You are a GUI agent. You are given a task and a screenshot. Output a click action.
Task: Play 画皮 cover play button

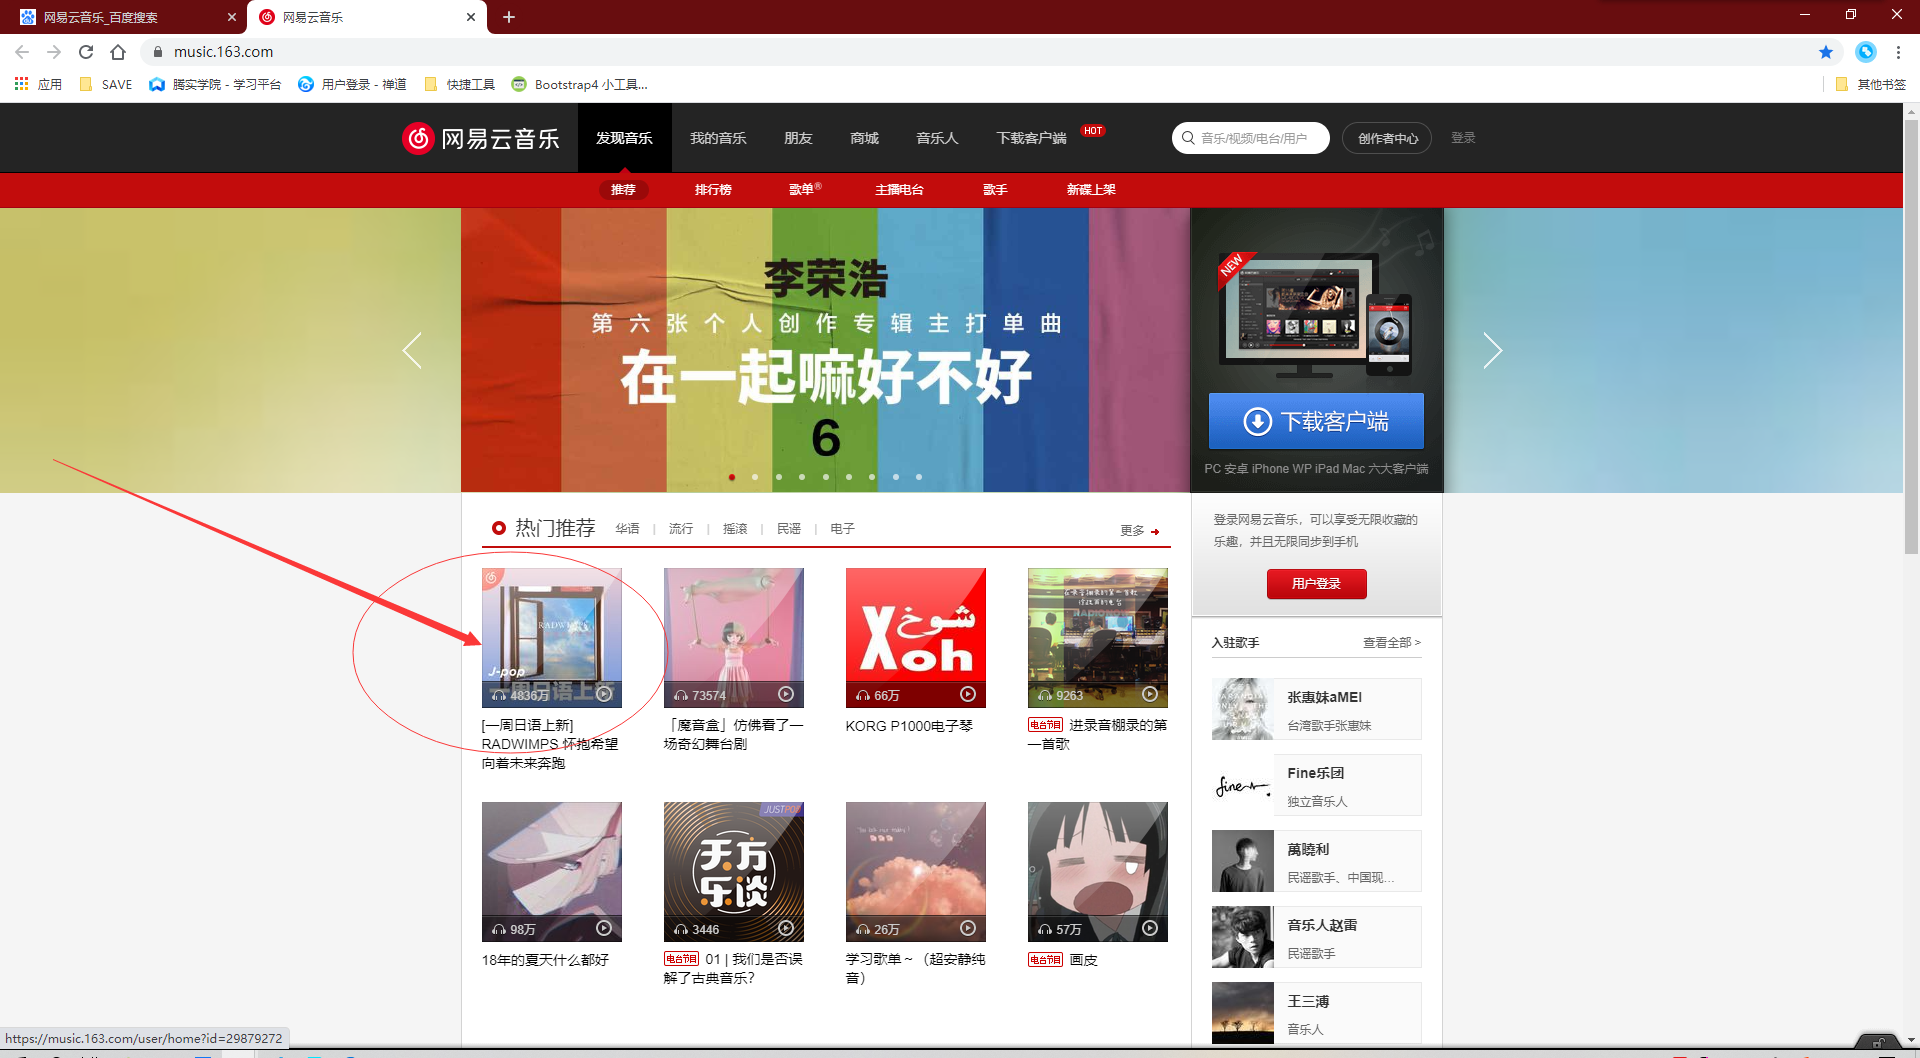point(1150,928)
